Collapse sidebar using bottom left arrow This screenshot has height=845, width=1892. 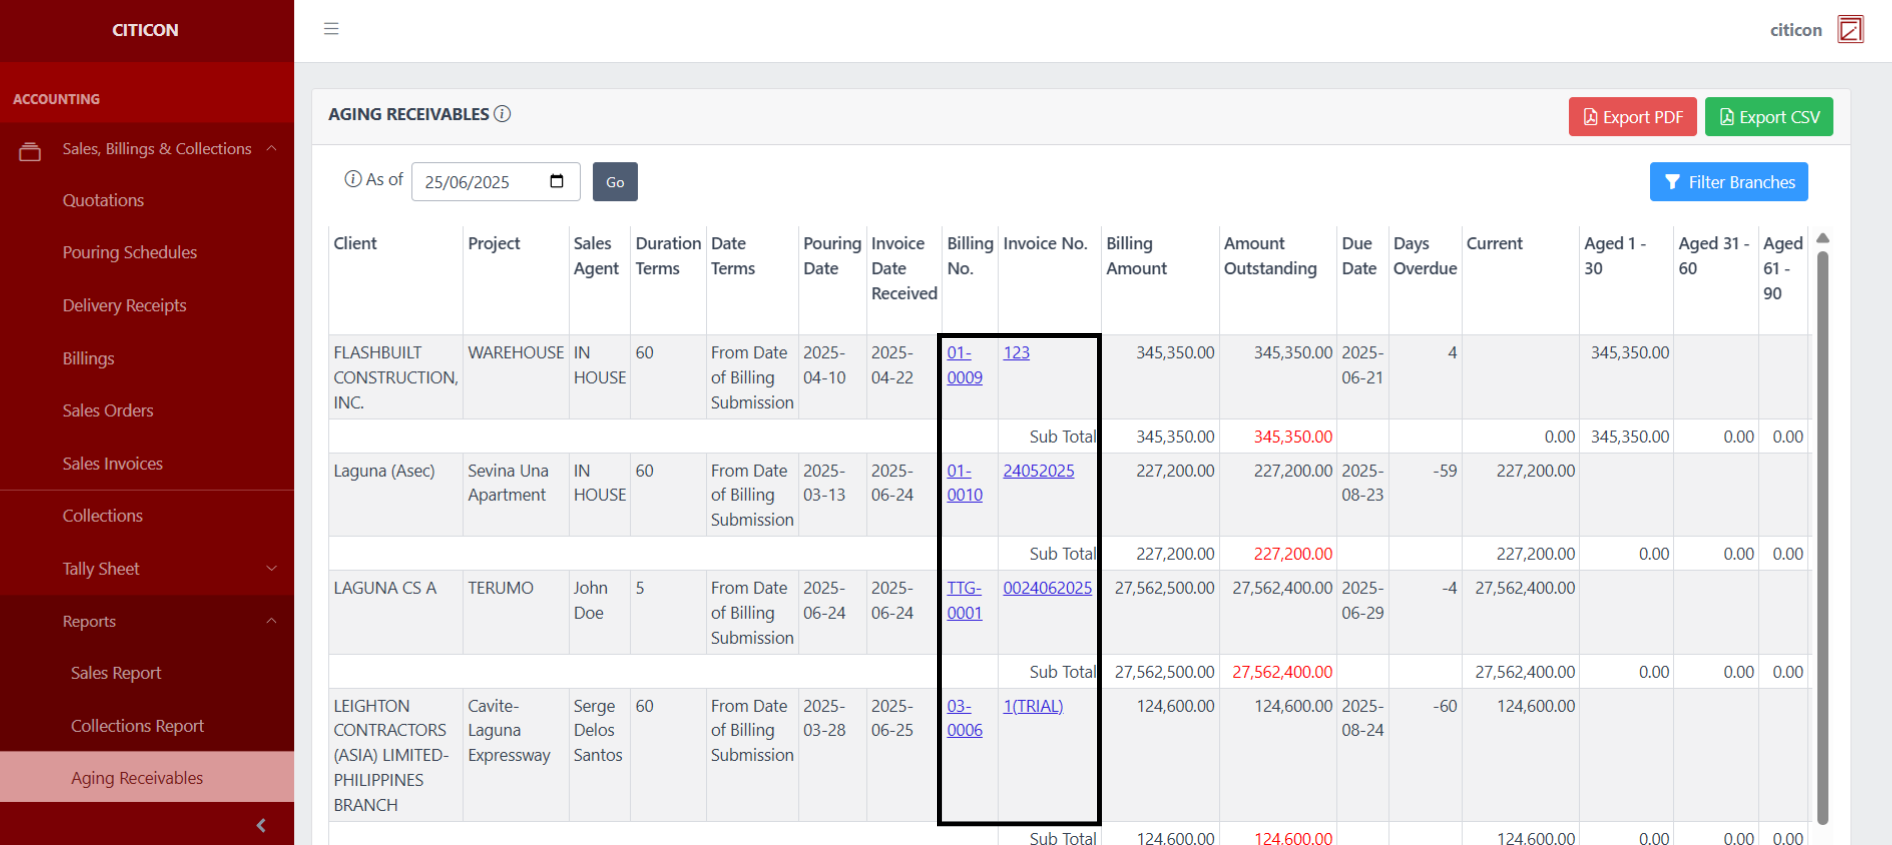[x=261, y=825]
